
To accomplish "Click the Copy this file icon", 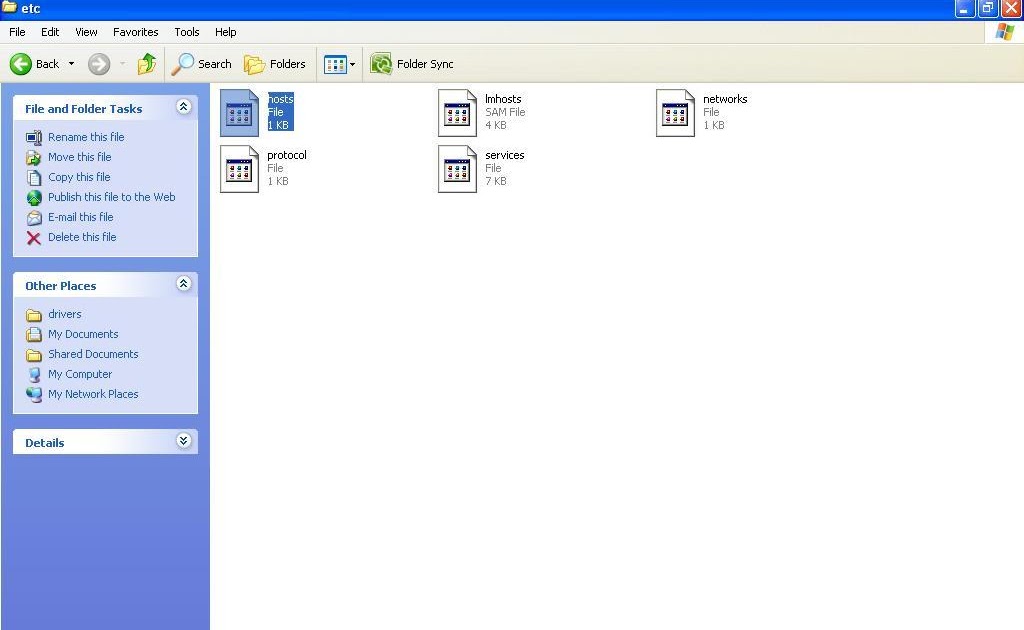I will [34, 178].
